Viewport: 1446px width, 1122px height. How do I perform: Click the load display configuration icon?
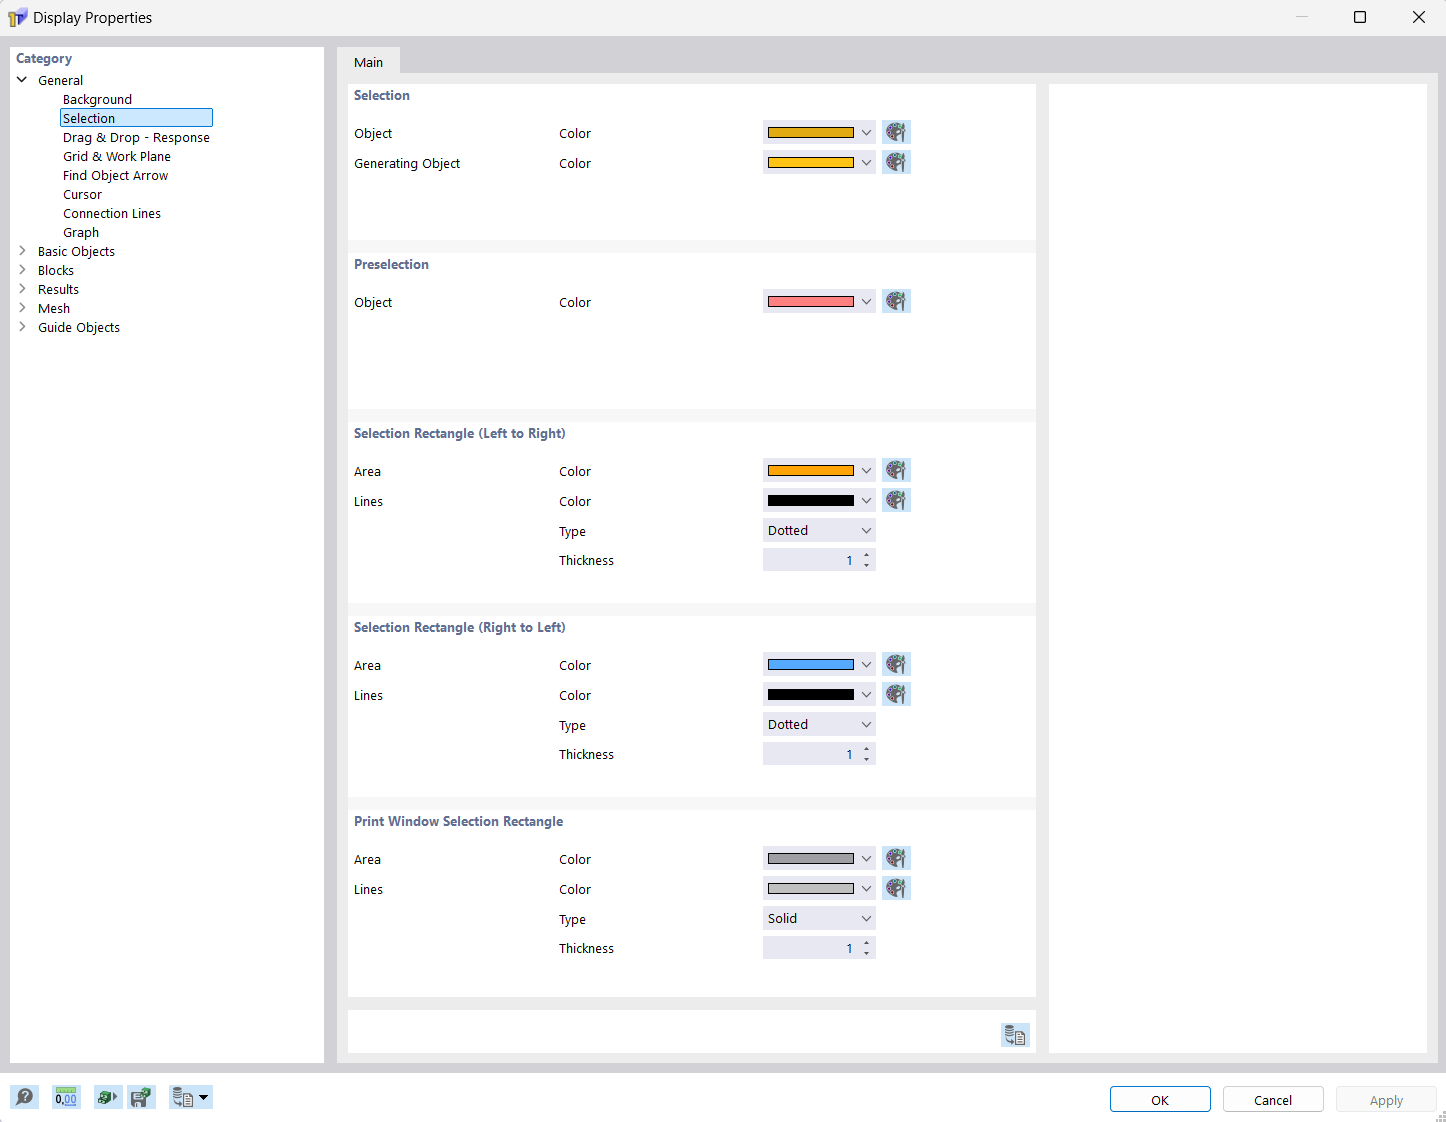(107, 1097)
